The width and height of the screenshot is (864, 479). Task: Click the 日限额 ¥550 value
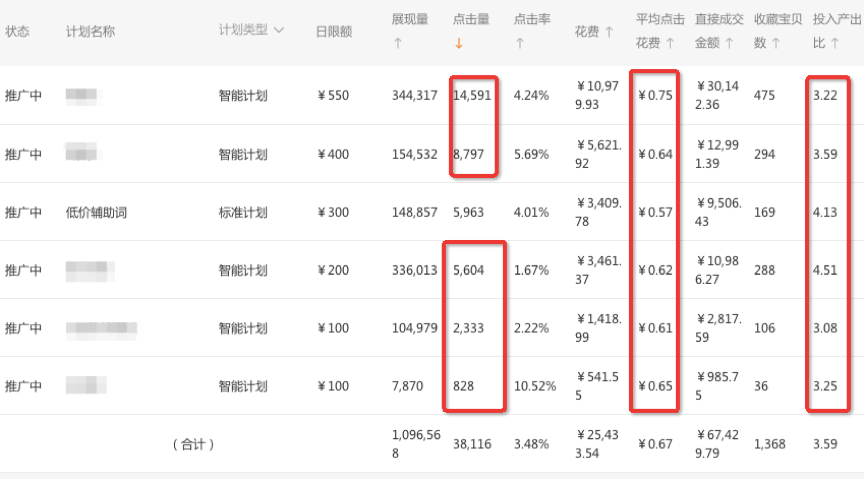coord(333,96)
